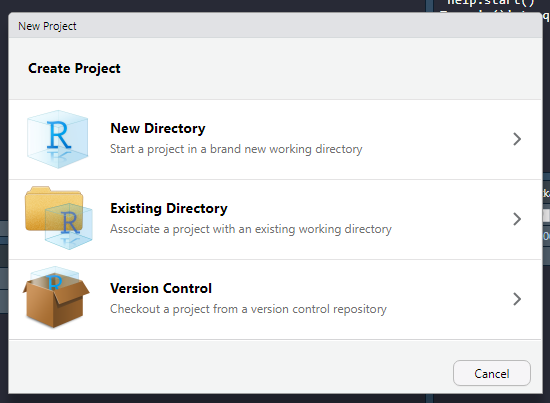The image size is (550, 403).
Task: Open the Existing Directory chevron arrow
Action: click(517, 219)
